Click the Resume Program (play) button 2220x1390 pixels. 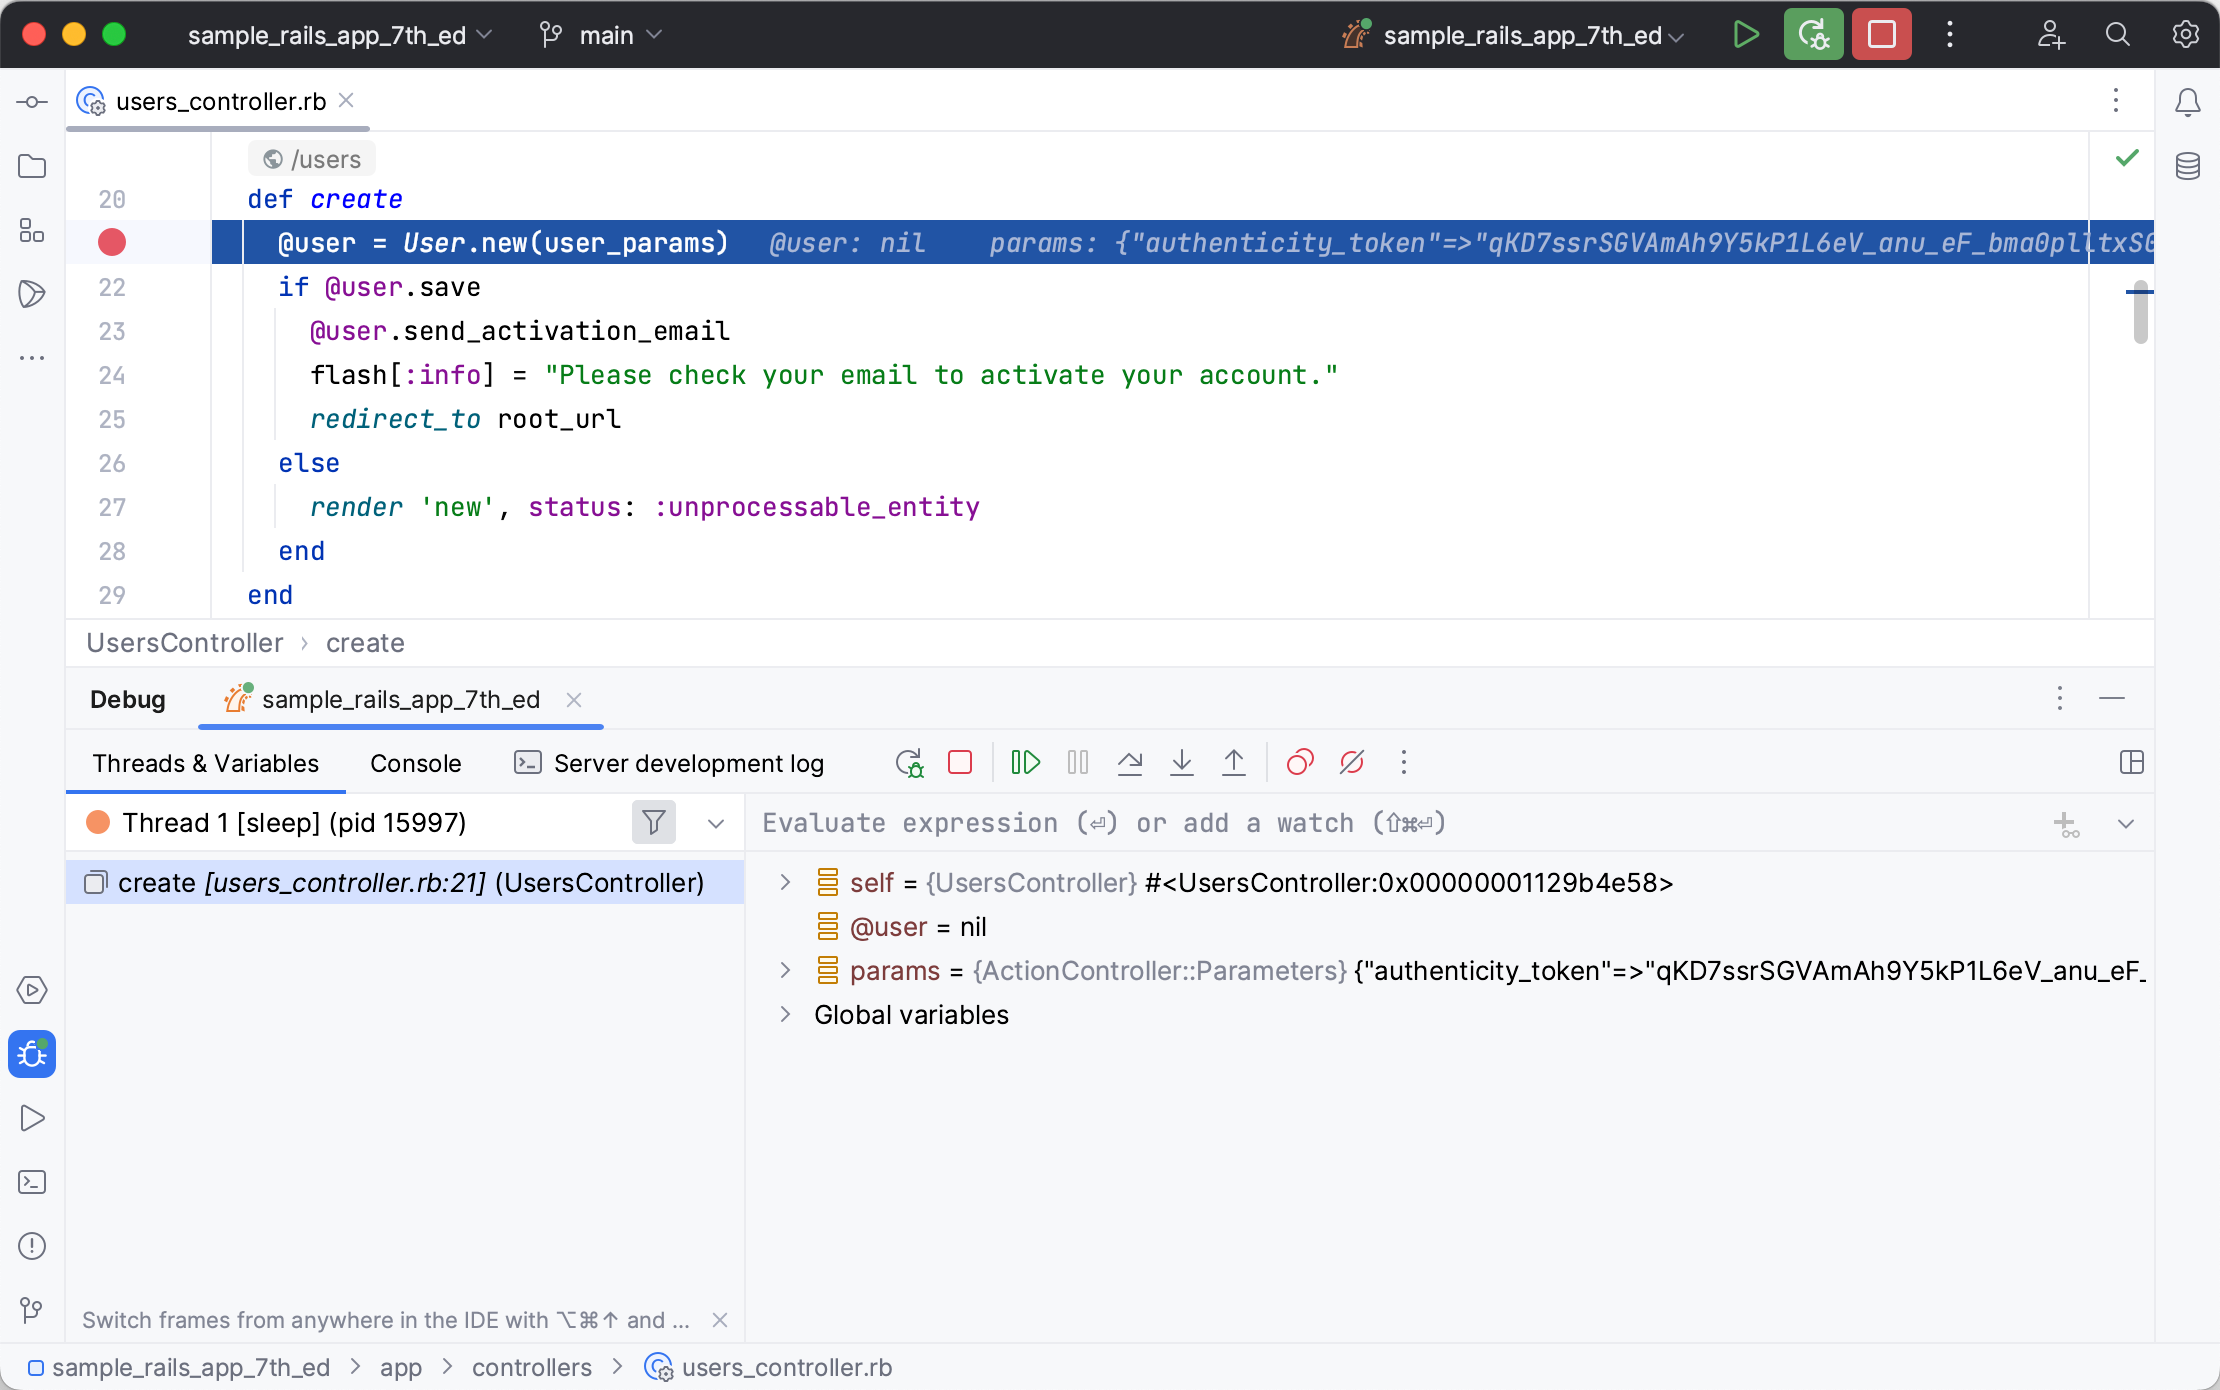(x=1024, y=764)
